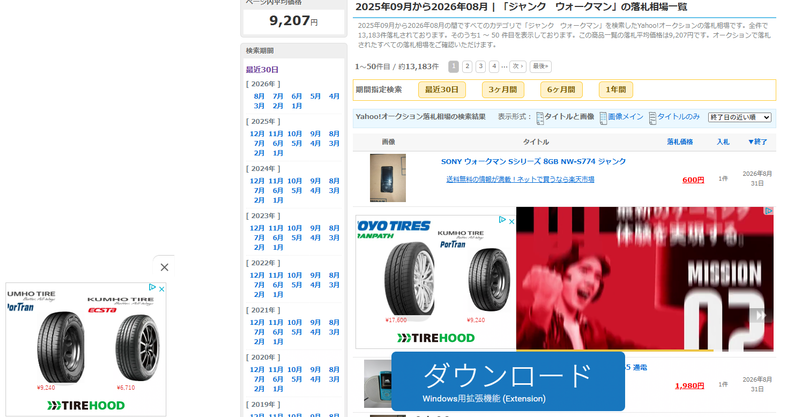Switch display to タイトルと画像
800x417 pixels.
click(x=565, y=117)
